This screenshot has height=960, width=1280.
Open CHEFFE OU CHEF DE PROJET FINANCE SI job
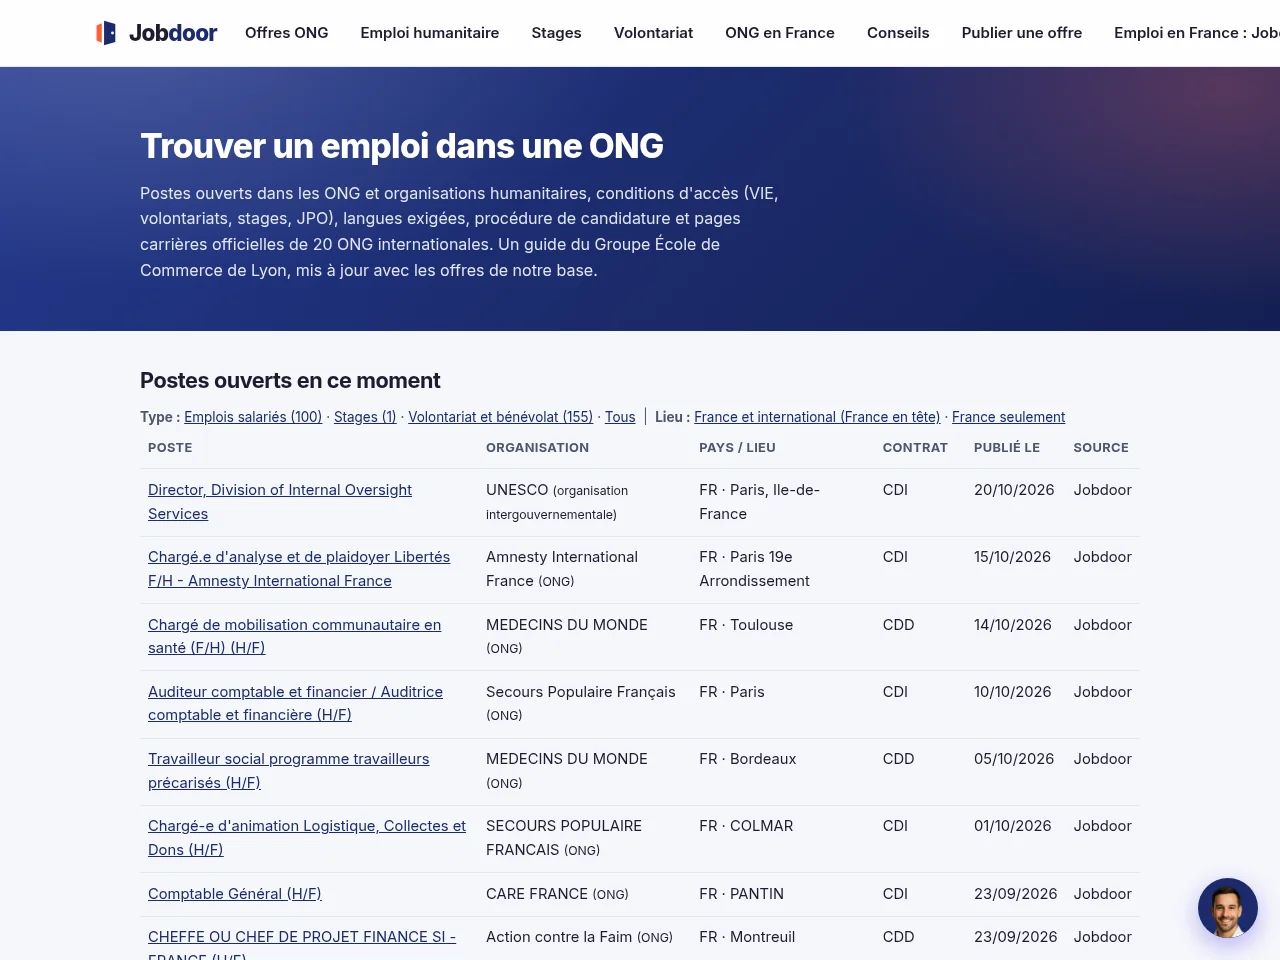click(302, 945)
